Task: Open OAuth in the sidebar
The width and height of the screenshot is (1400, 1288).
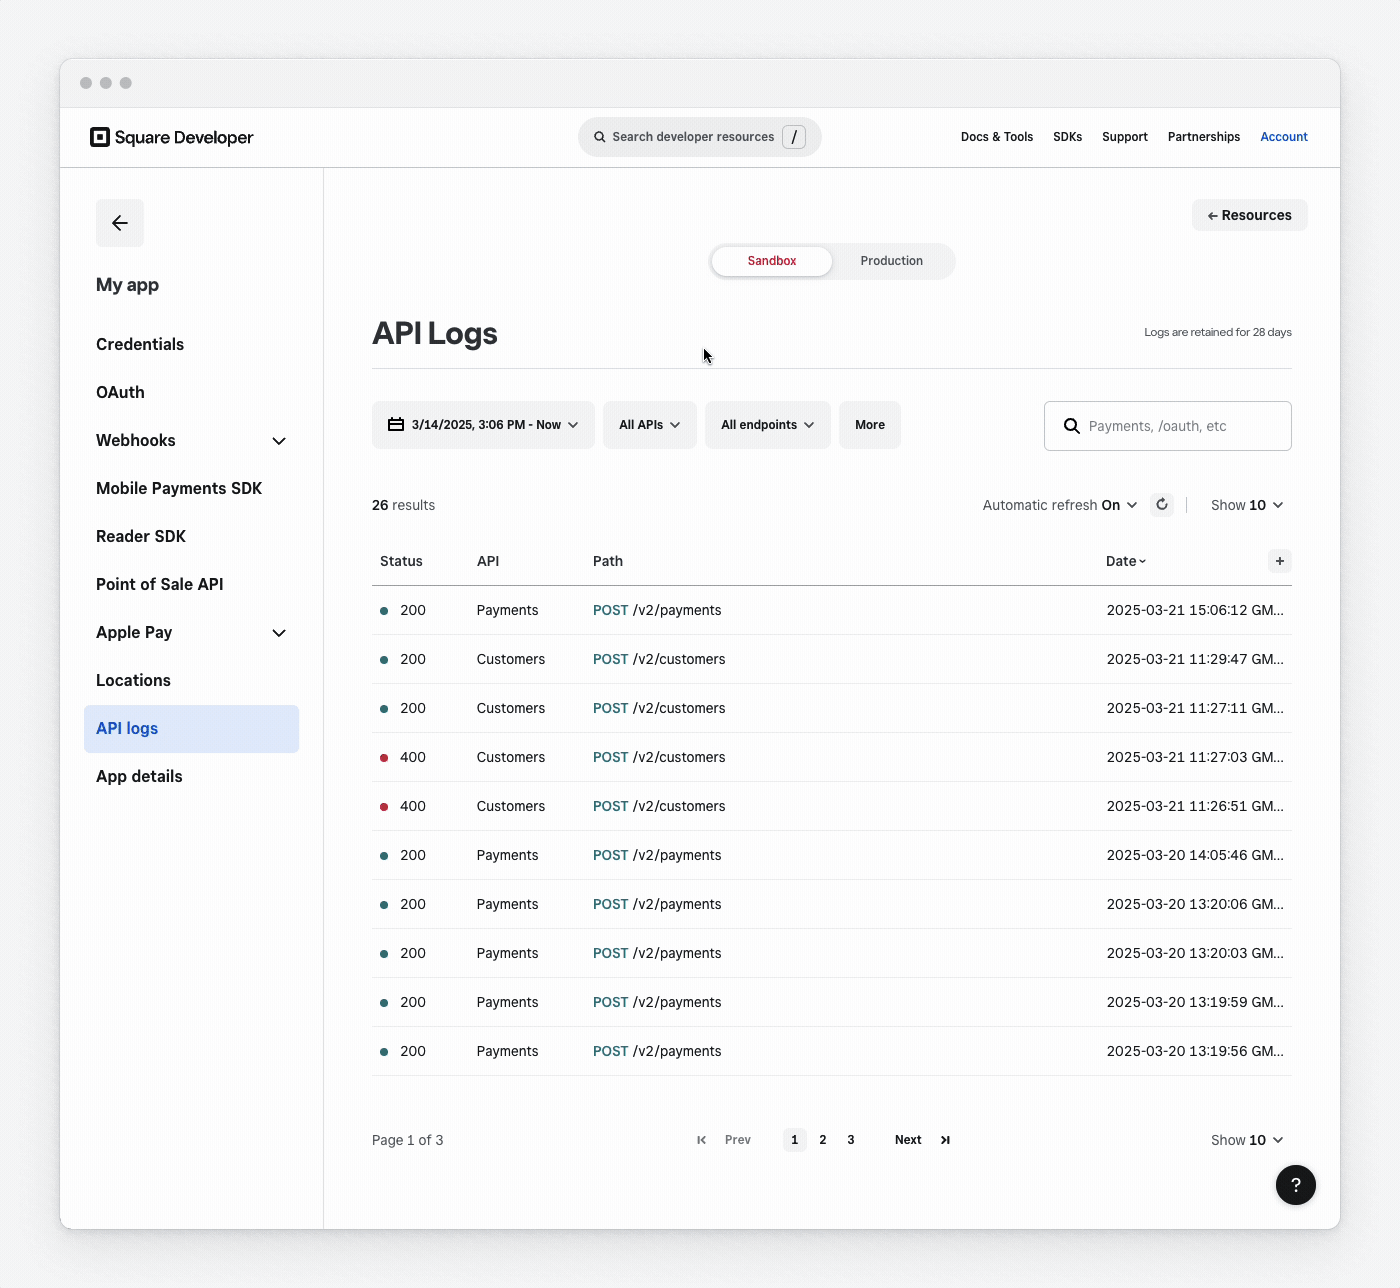Action: coord(120,392)
